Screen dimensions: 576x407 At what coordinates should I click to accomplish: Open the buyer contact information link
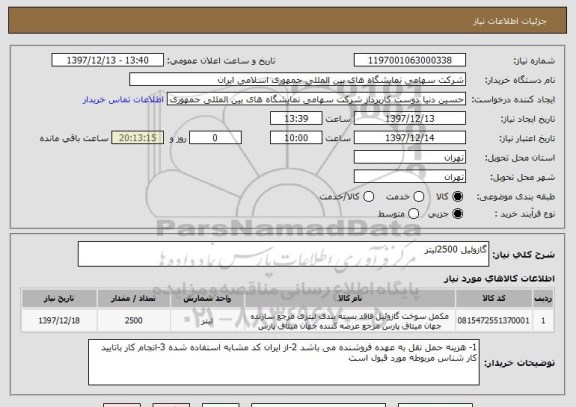click(123, 100)
